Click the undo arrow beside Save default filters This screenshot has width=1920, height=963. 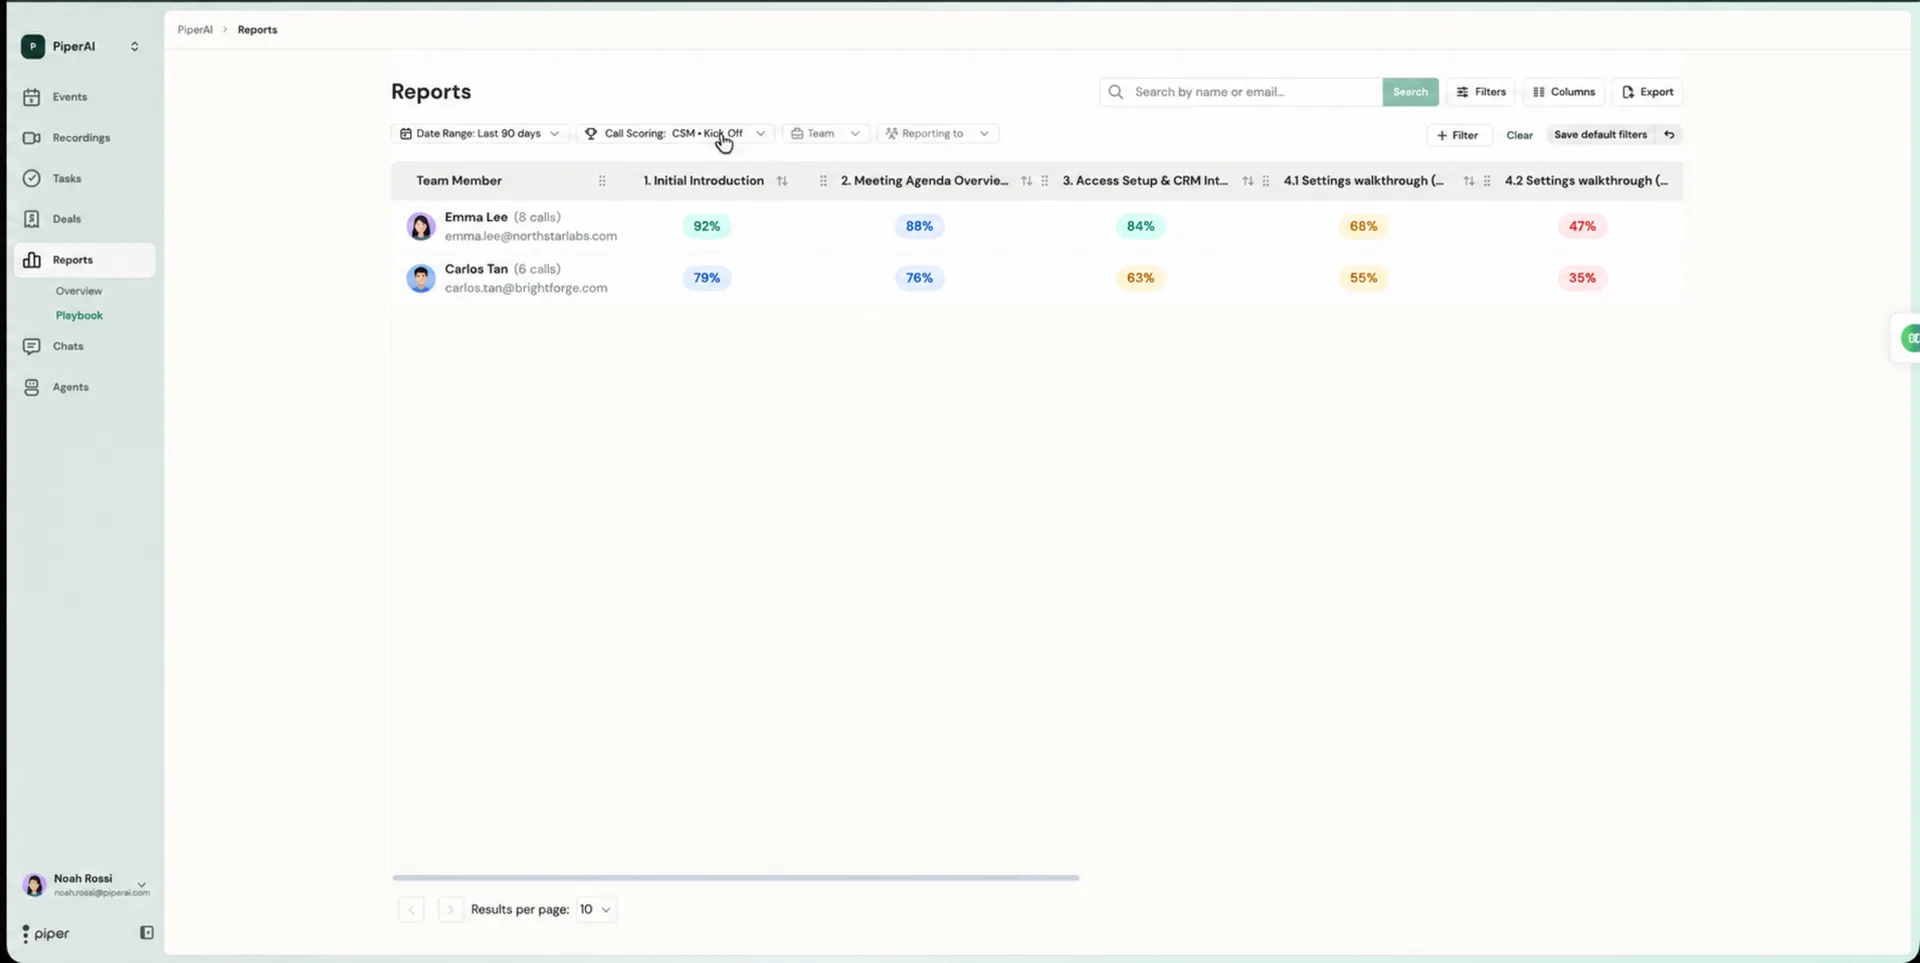(x=1669, y=135)
